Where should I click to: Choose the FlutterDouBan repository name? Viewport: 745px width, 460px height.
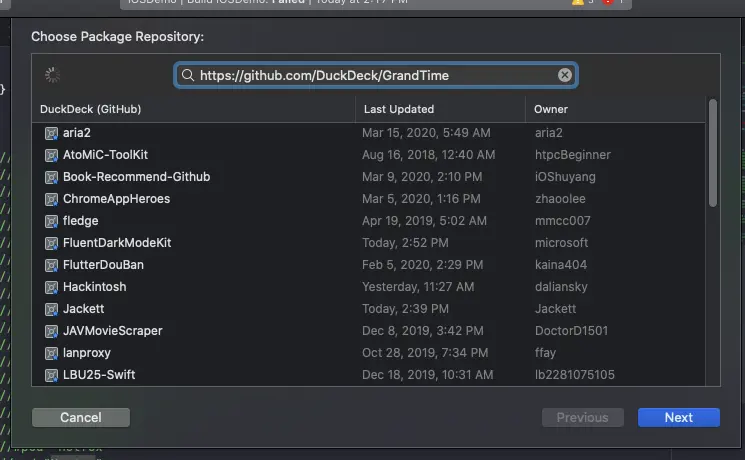(x=103, y=265)
